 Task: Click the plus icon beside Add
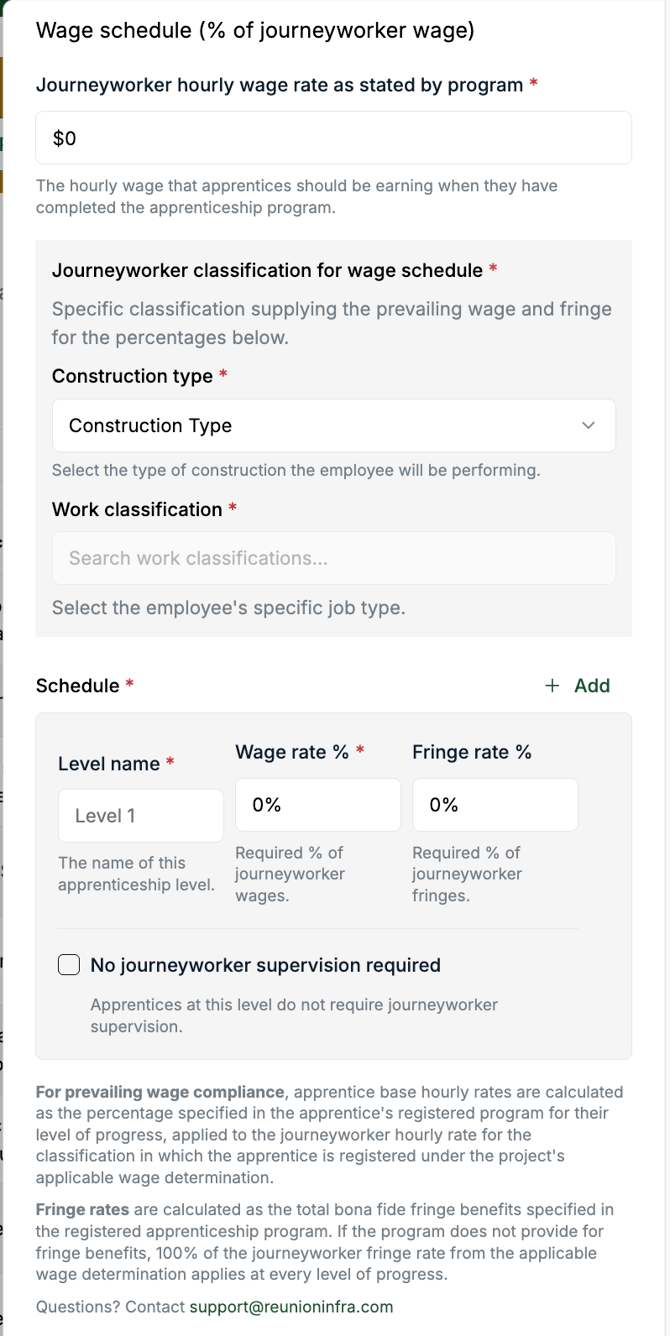(552, 686)
